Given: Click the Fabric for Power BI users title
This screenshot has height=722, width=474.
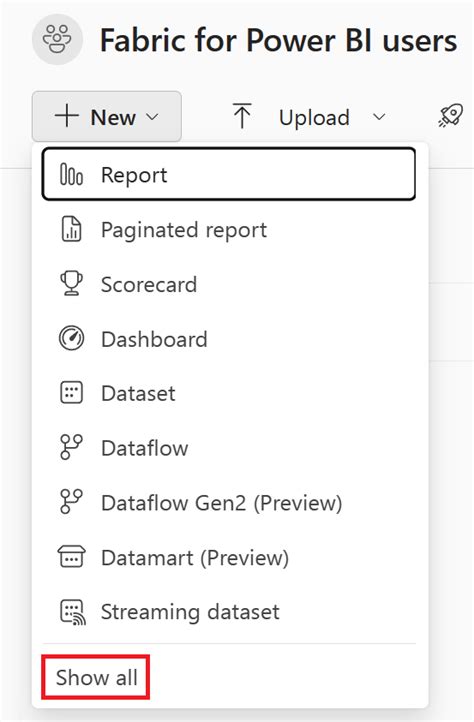Looking at the screenshot, I should click(279, 41).
